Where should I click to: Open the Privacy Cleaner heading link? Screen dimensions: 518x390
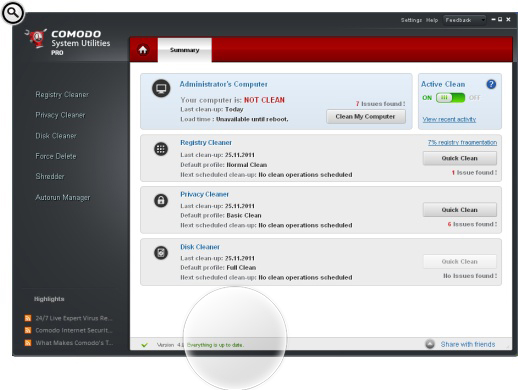pos(204,194)
